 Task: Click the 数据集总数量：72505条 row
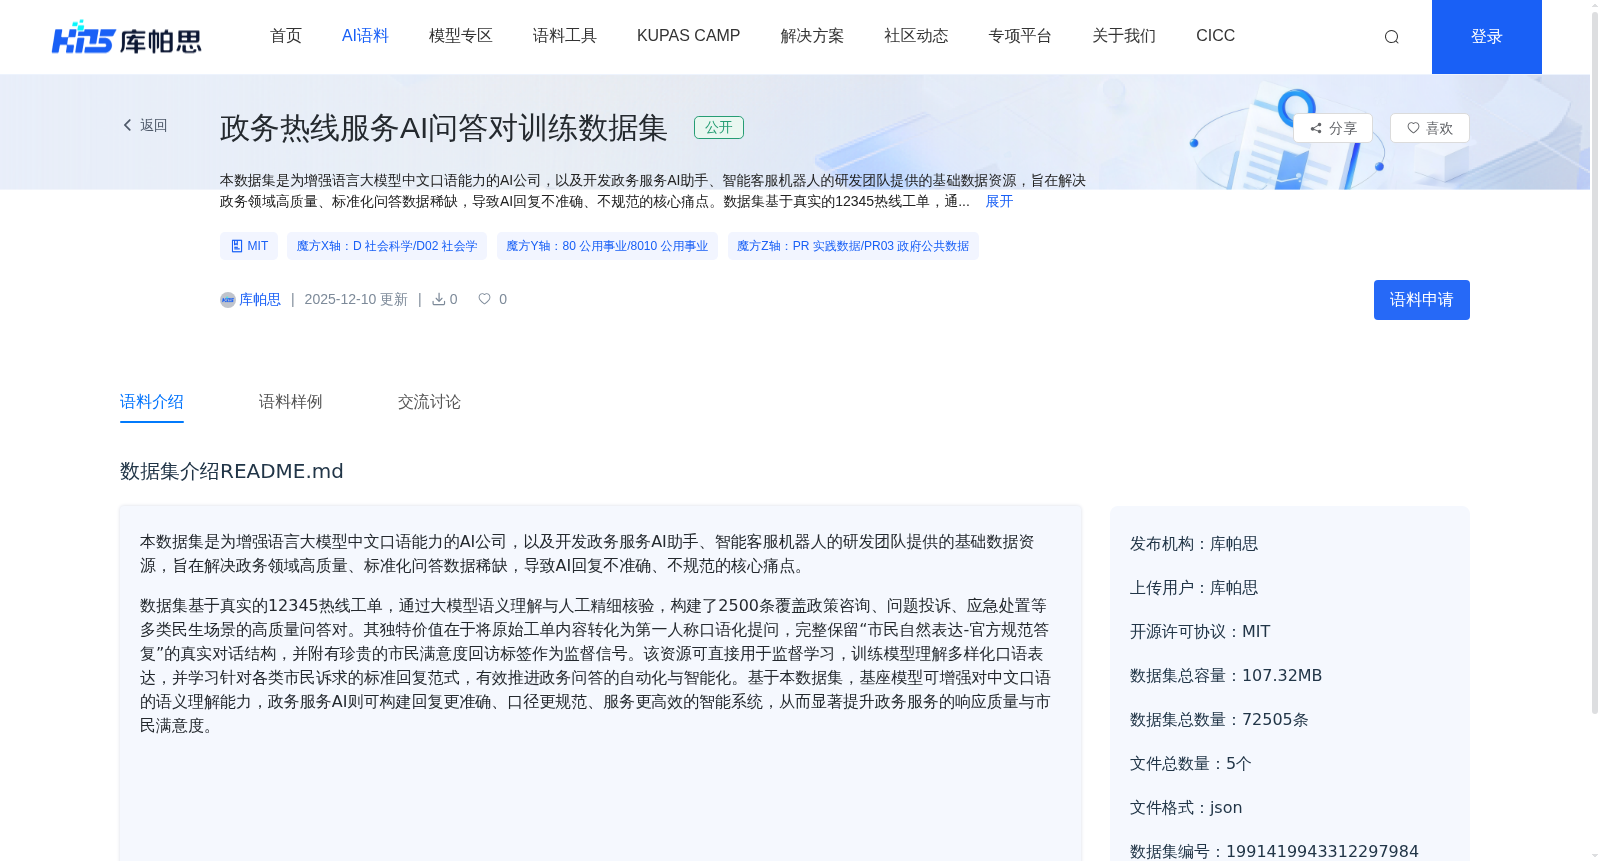pos(1219,720)
